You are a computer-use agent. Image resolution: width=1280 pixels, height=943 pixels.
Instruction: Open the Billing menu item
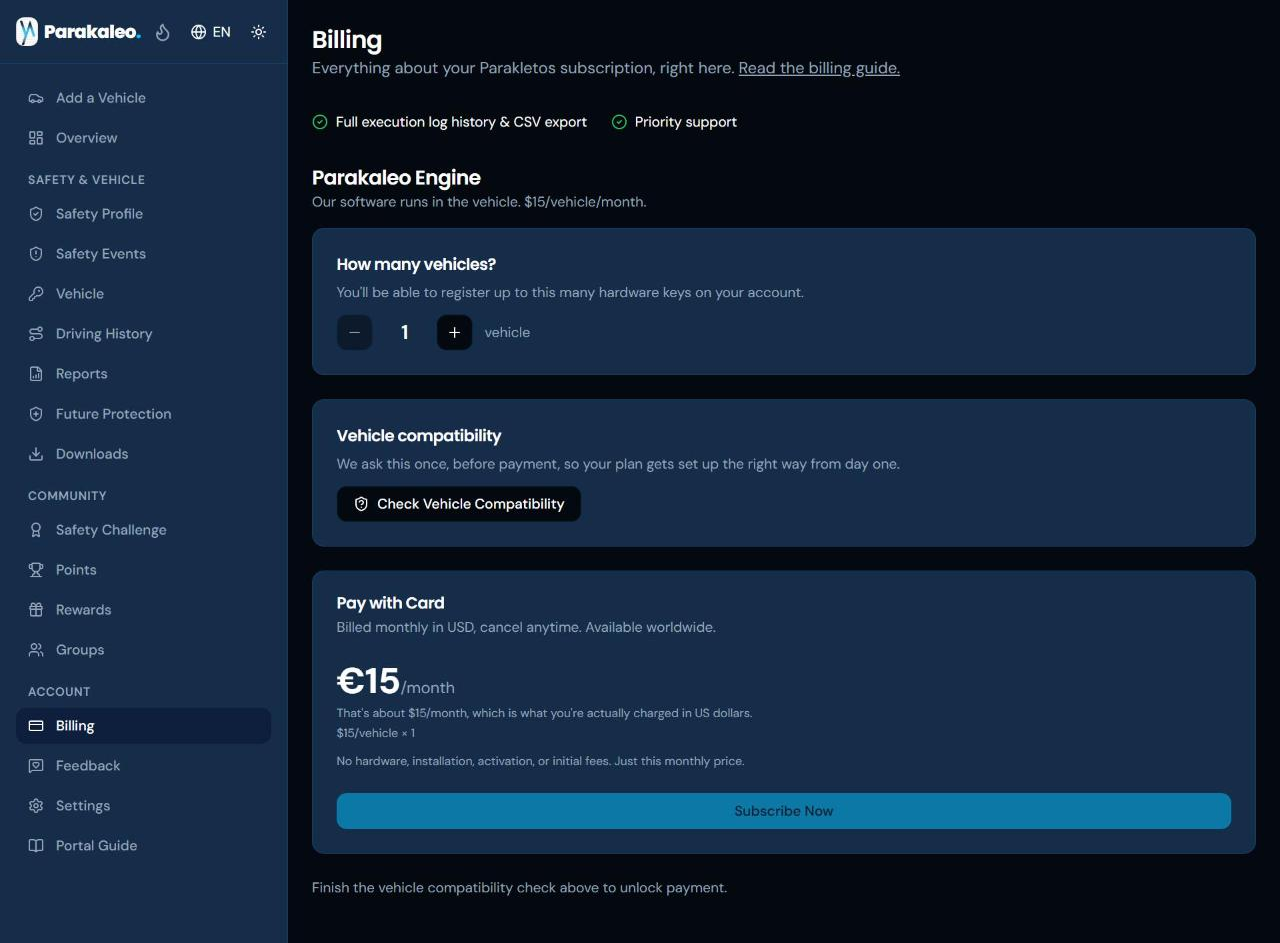pos(143,726)
